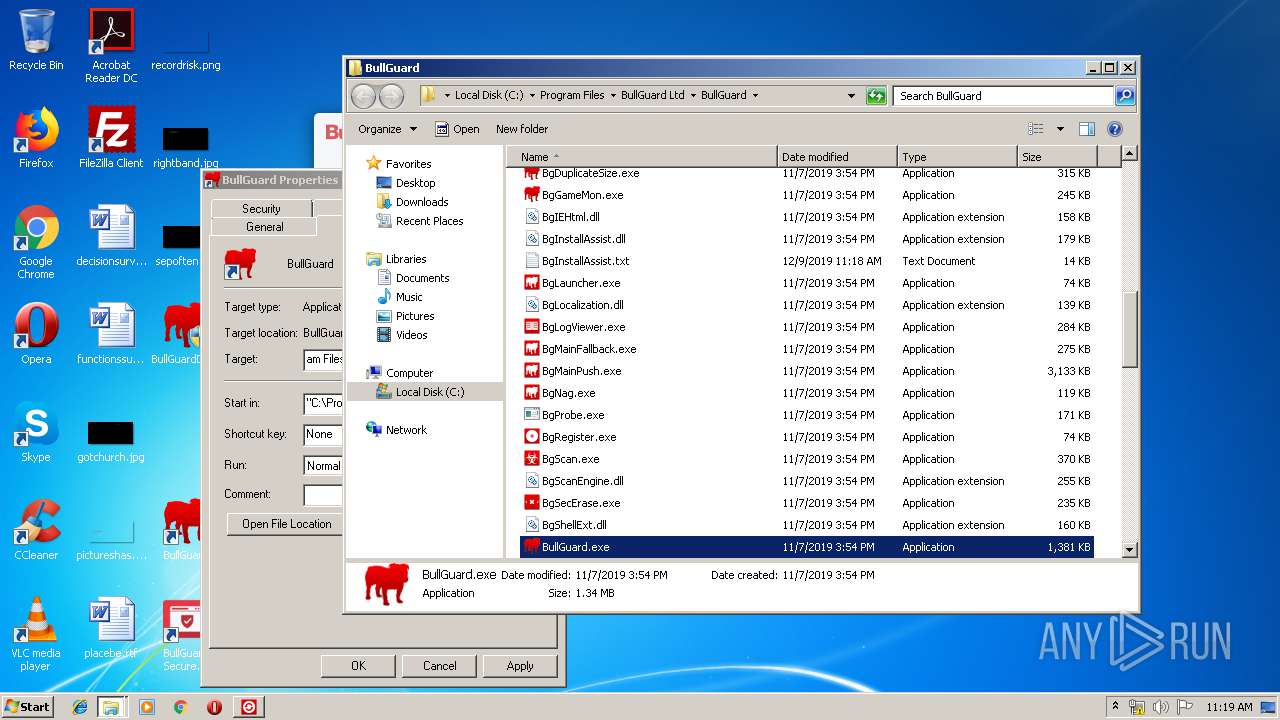The width and height of the screenshot is (1280, 720).
Task: Switch to General tab in Properties
Action: pyautogui.click(x=265, y=227)
